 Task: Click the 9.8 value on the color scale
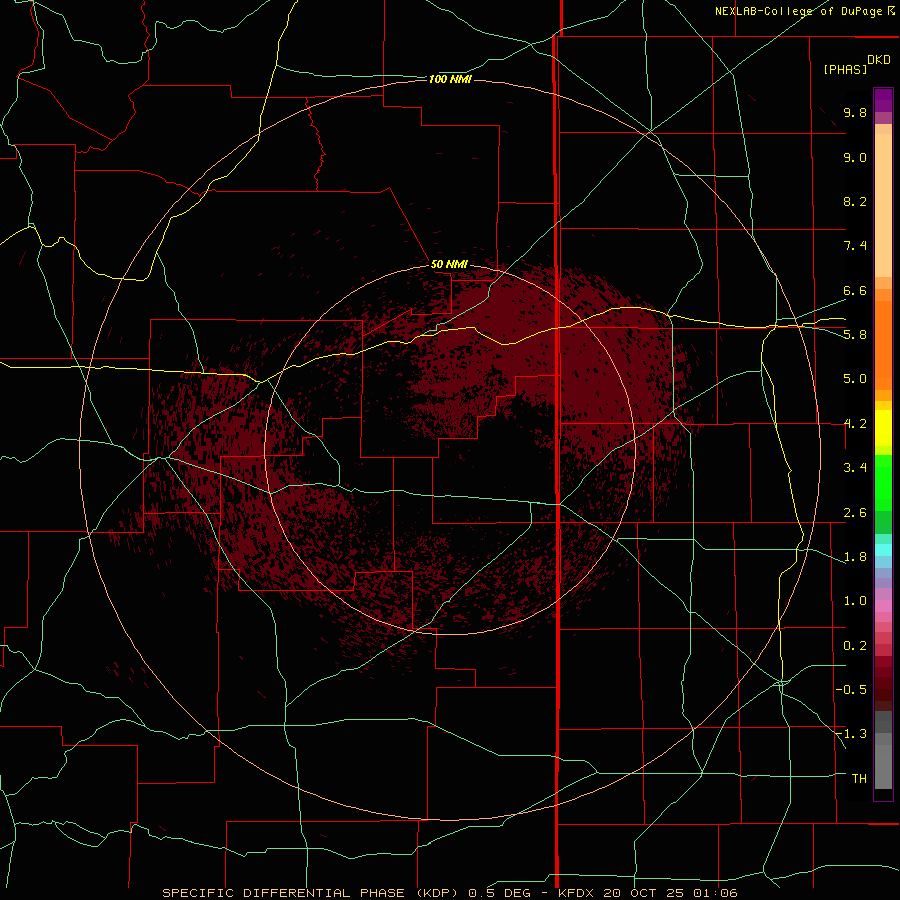855,112
